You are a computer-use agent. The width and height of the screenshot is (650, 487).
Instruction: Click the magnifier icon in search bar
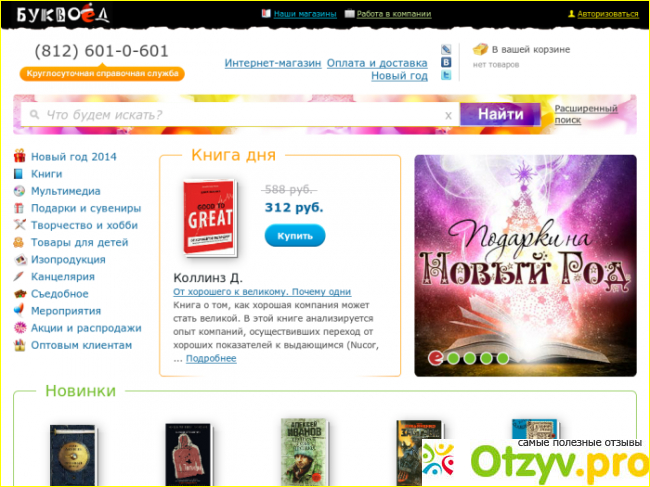pyautogui.click(x=35, y=115)
